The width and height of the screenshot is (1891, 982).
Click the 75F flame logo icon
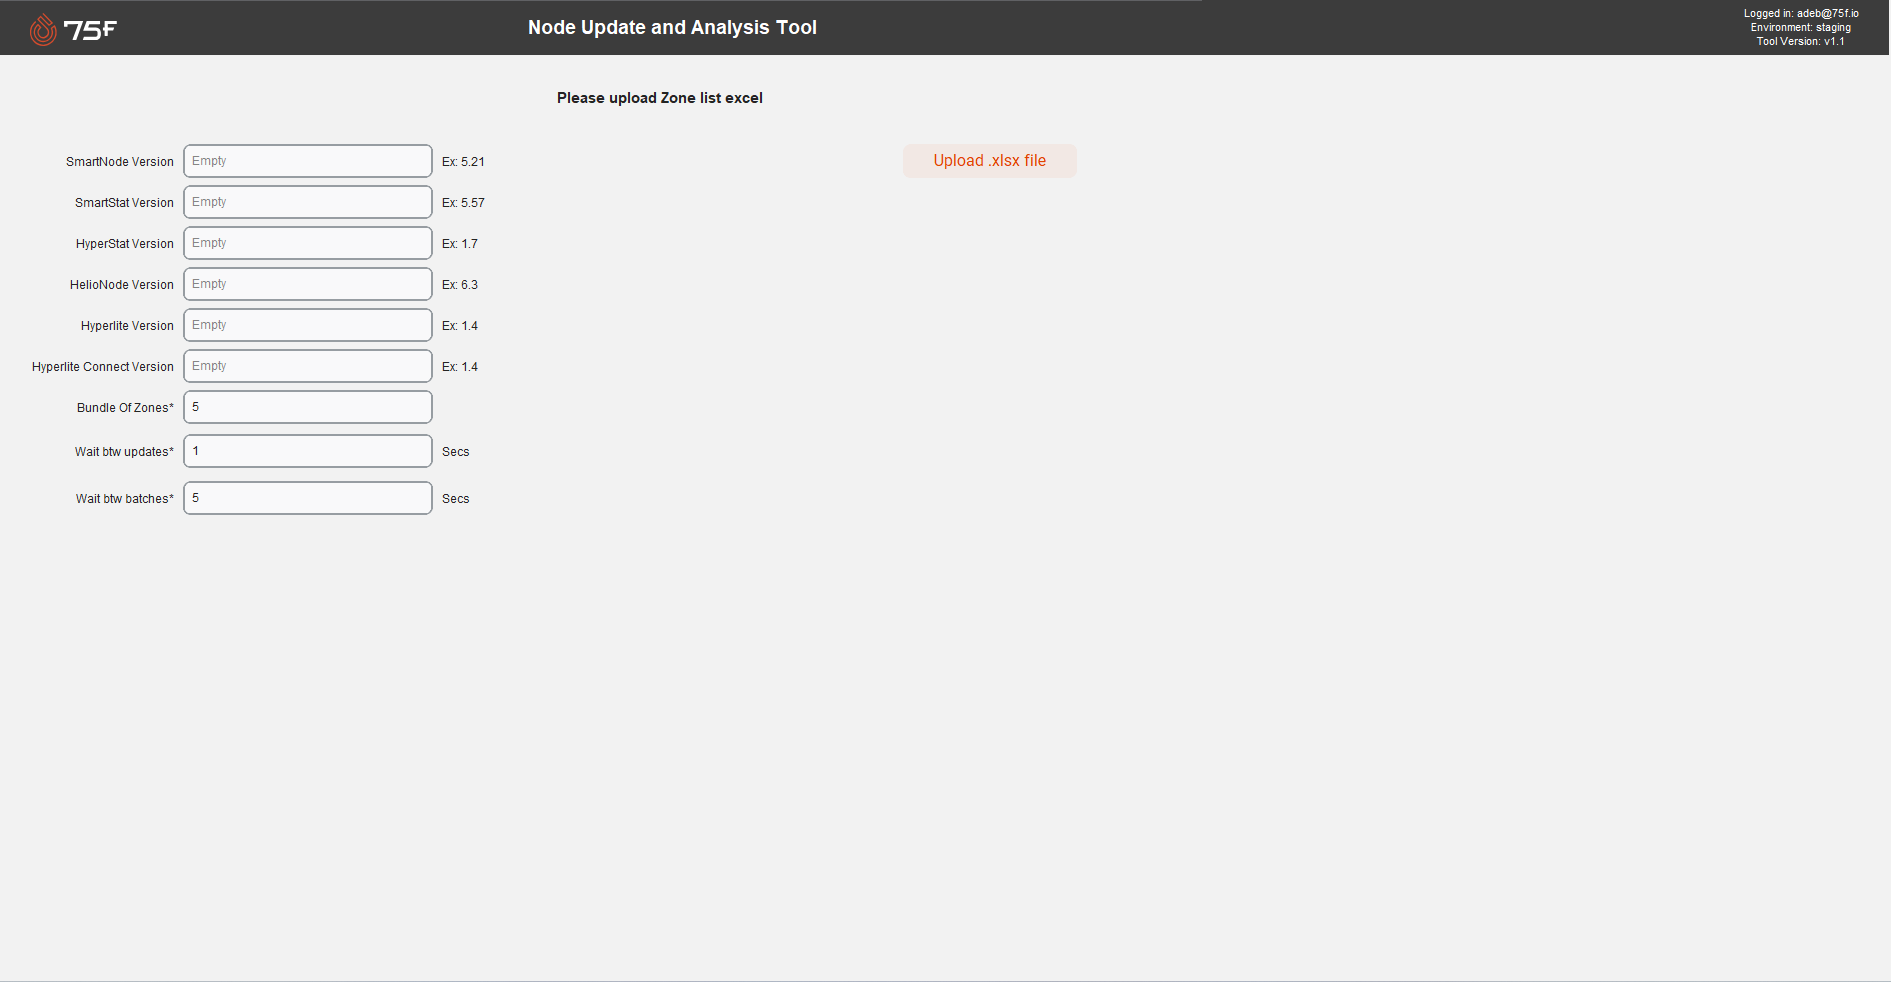pos(43,29)
